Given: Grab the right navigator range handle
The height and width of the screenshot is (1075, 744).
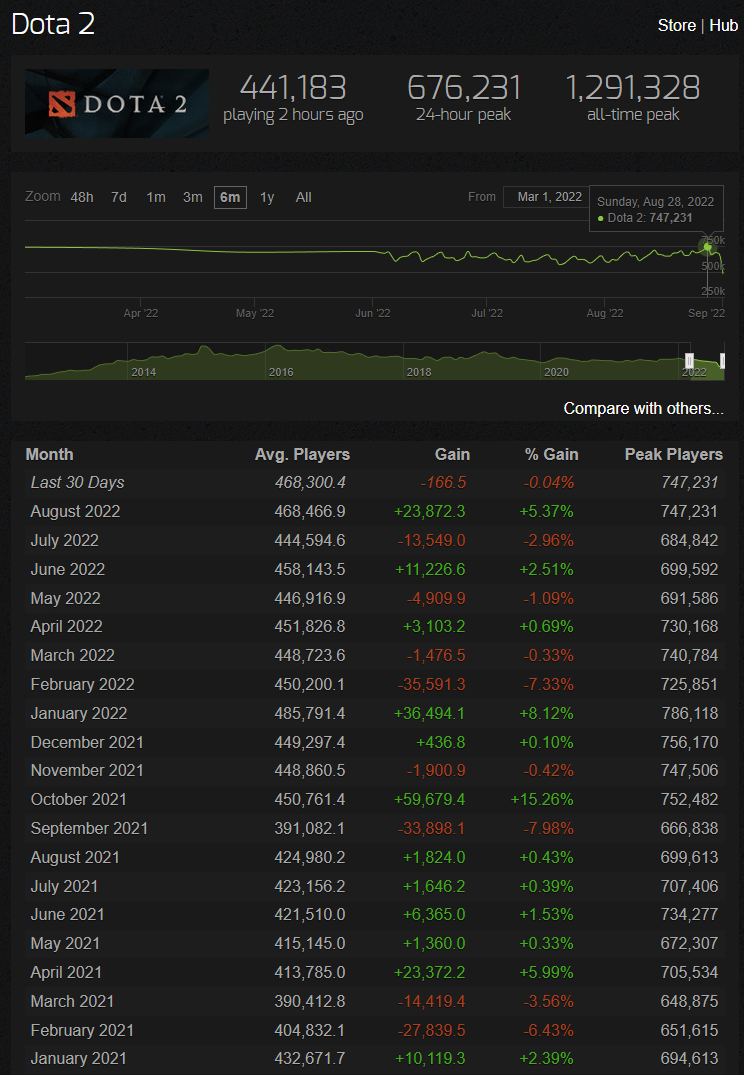Looking at the screenshot, I should coord(722,361).
